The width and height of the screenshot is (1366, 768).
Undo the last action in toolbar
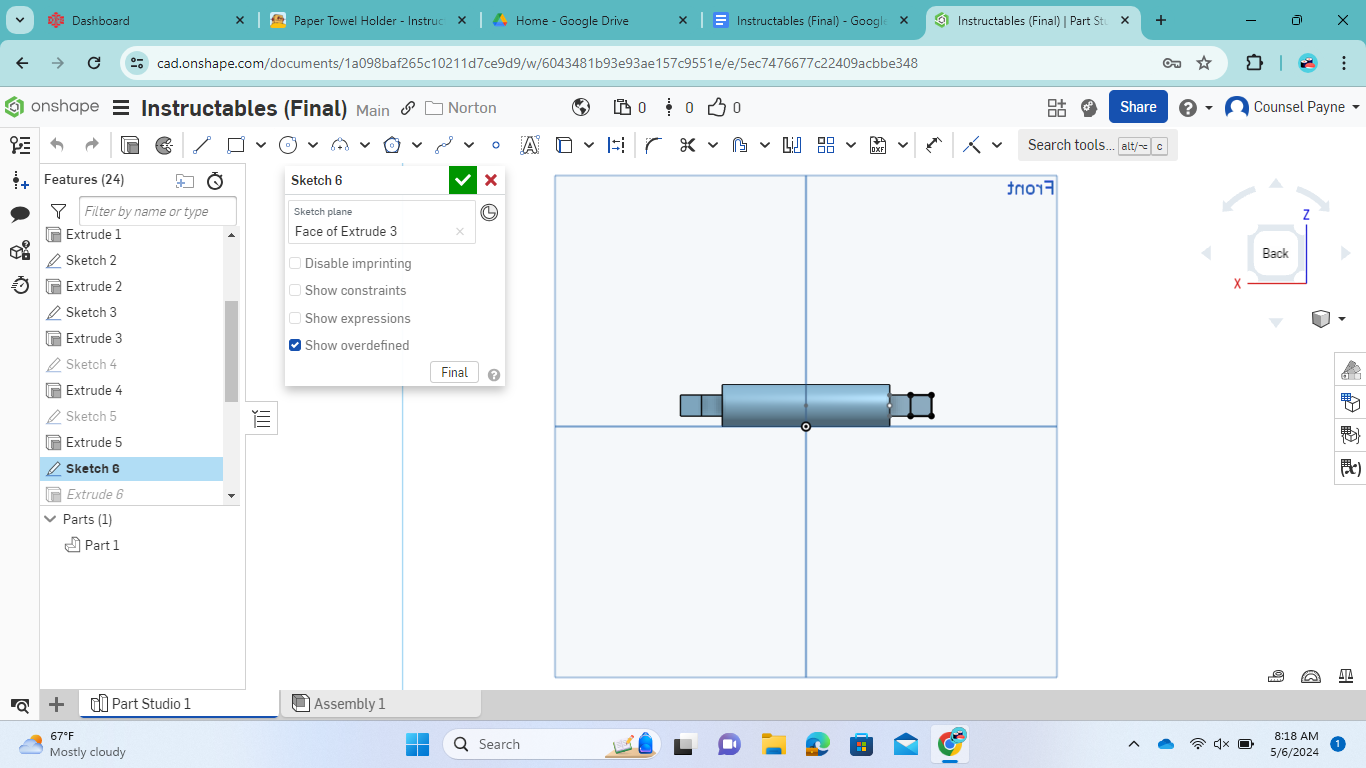[57, 145]
